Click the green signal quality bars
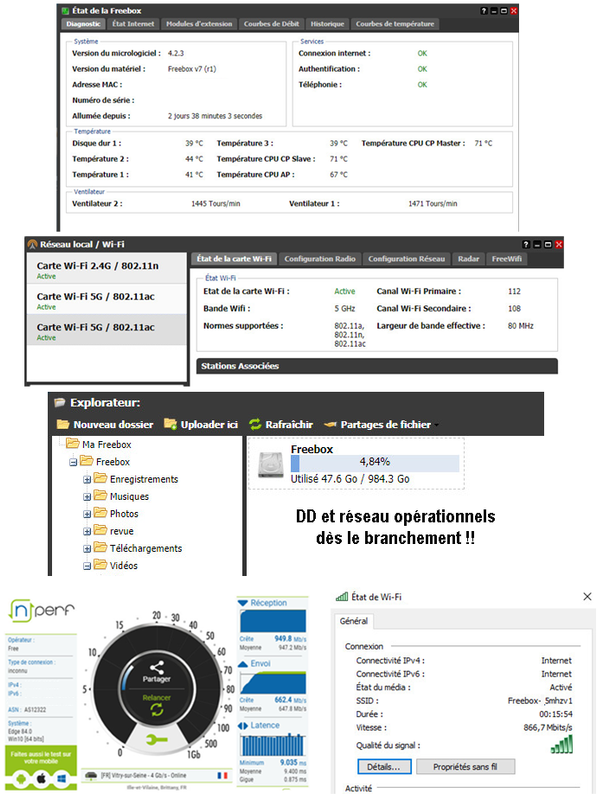Viewport: 604px width, 800px height. pyautogui.click(x=562, y=744)
